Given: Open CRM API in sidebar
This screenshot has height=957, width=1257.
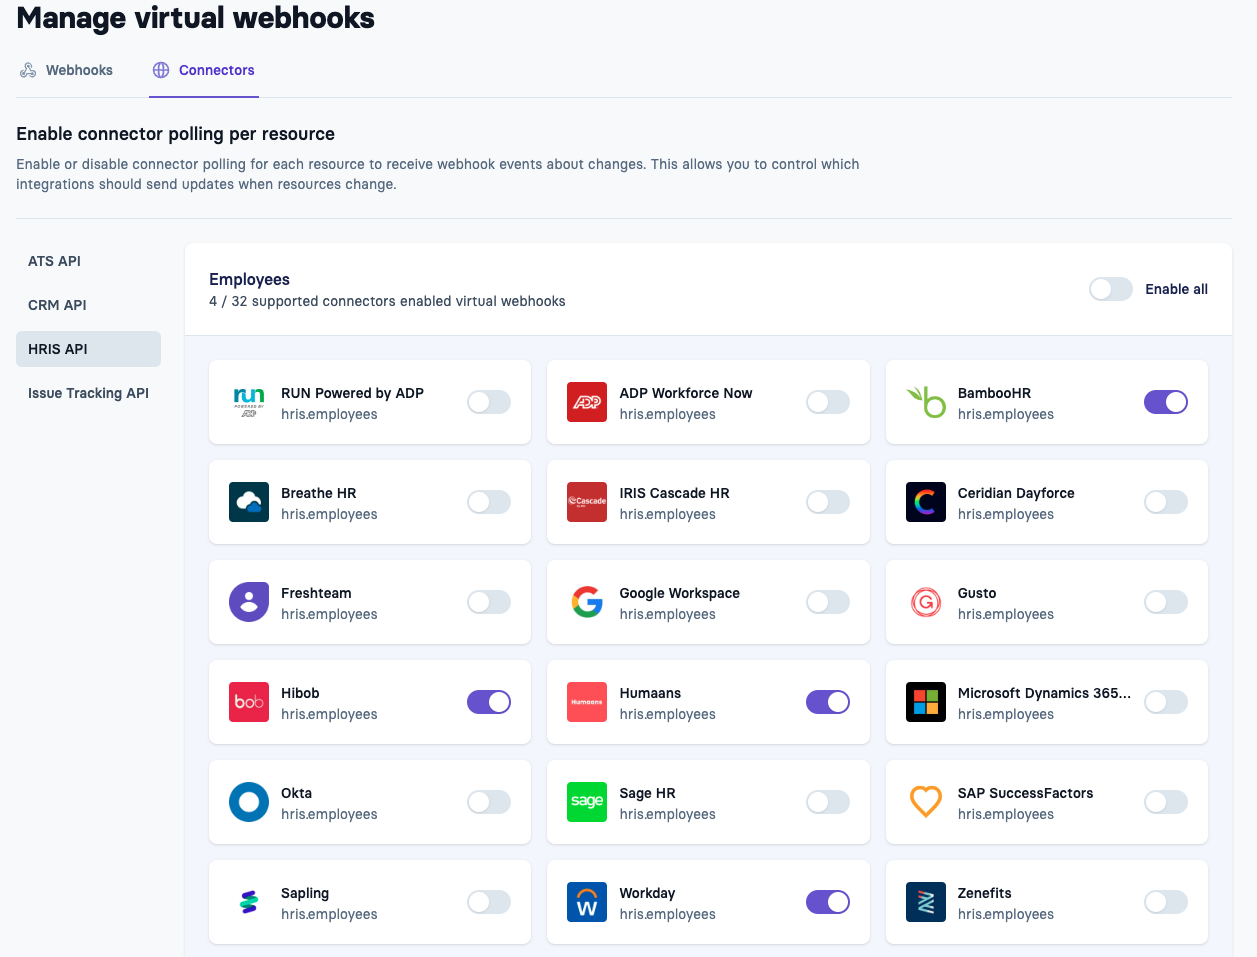Looking at the screenshot, I should point(88,305).
